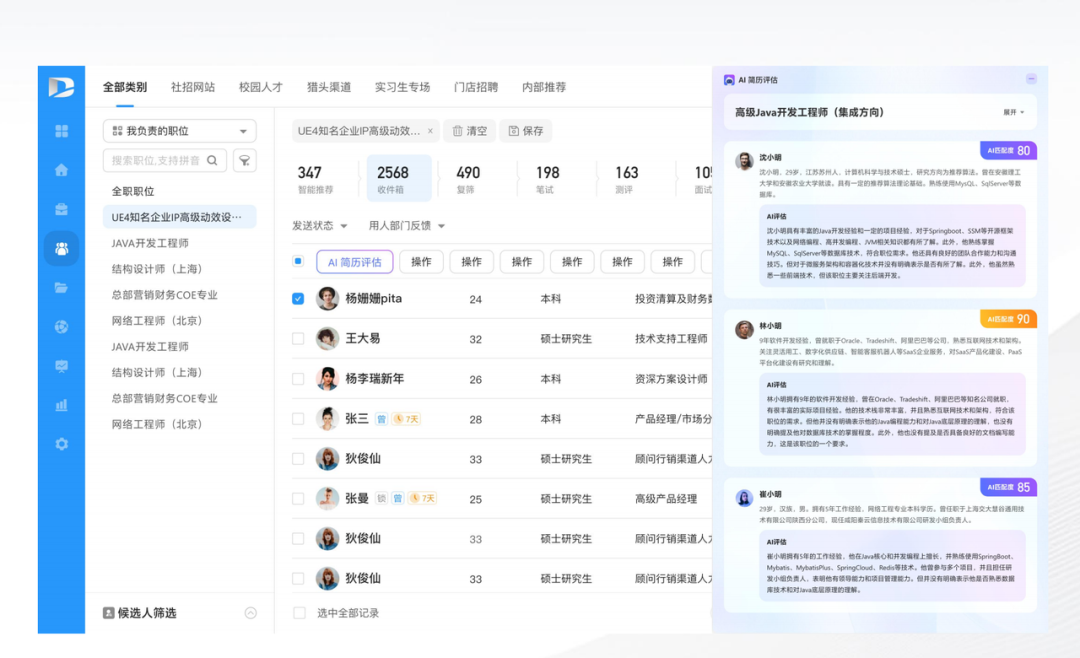Remove the UE4知名企业IP filter tag with the ×
The width and height of the screenshot is (1080, 658).
coord(430,130)
